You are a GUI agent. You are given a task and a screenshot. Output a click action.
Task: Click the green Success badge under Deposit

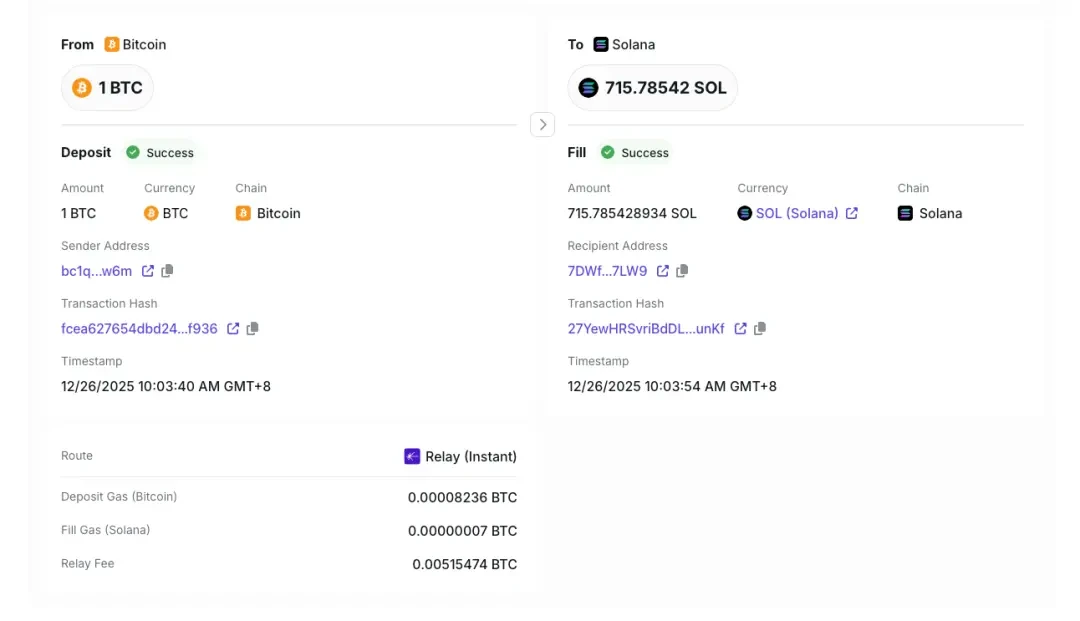tap(160, 152)
